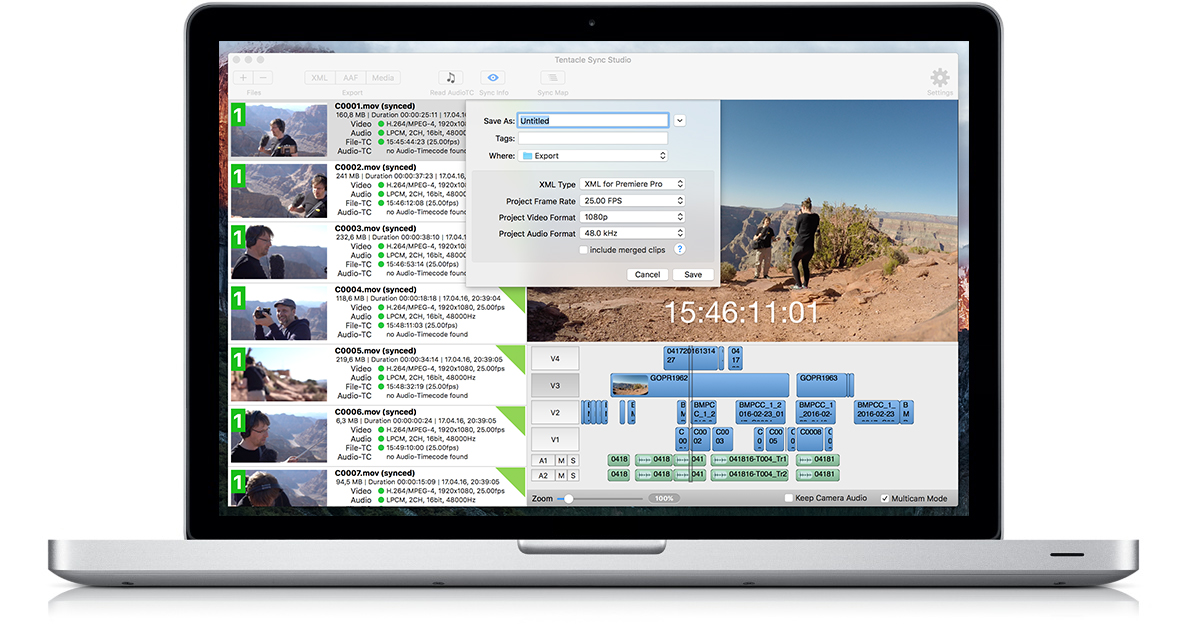The image size is (1200, 630).
Task: Mute audio track A2 with M button
Action: pyautogui.click(x=562, y=474)
